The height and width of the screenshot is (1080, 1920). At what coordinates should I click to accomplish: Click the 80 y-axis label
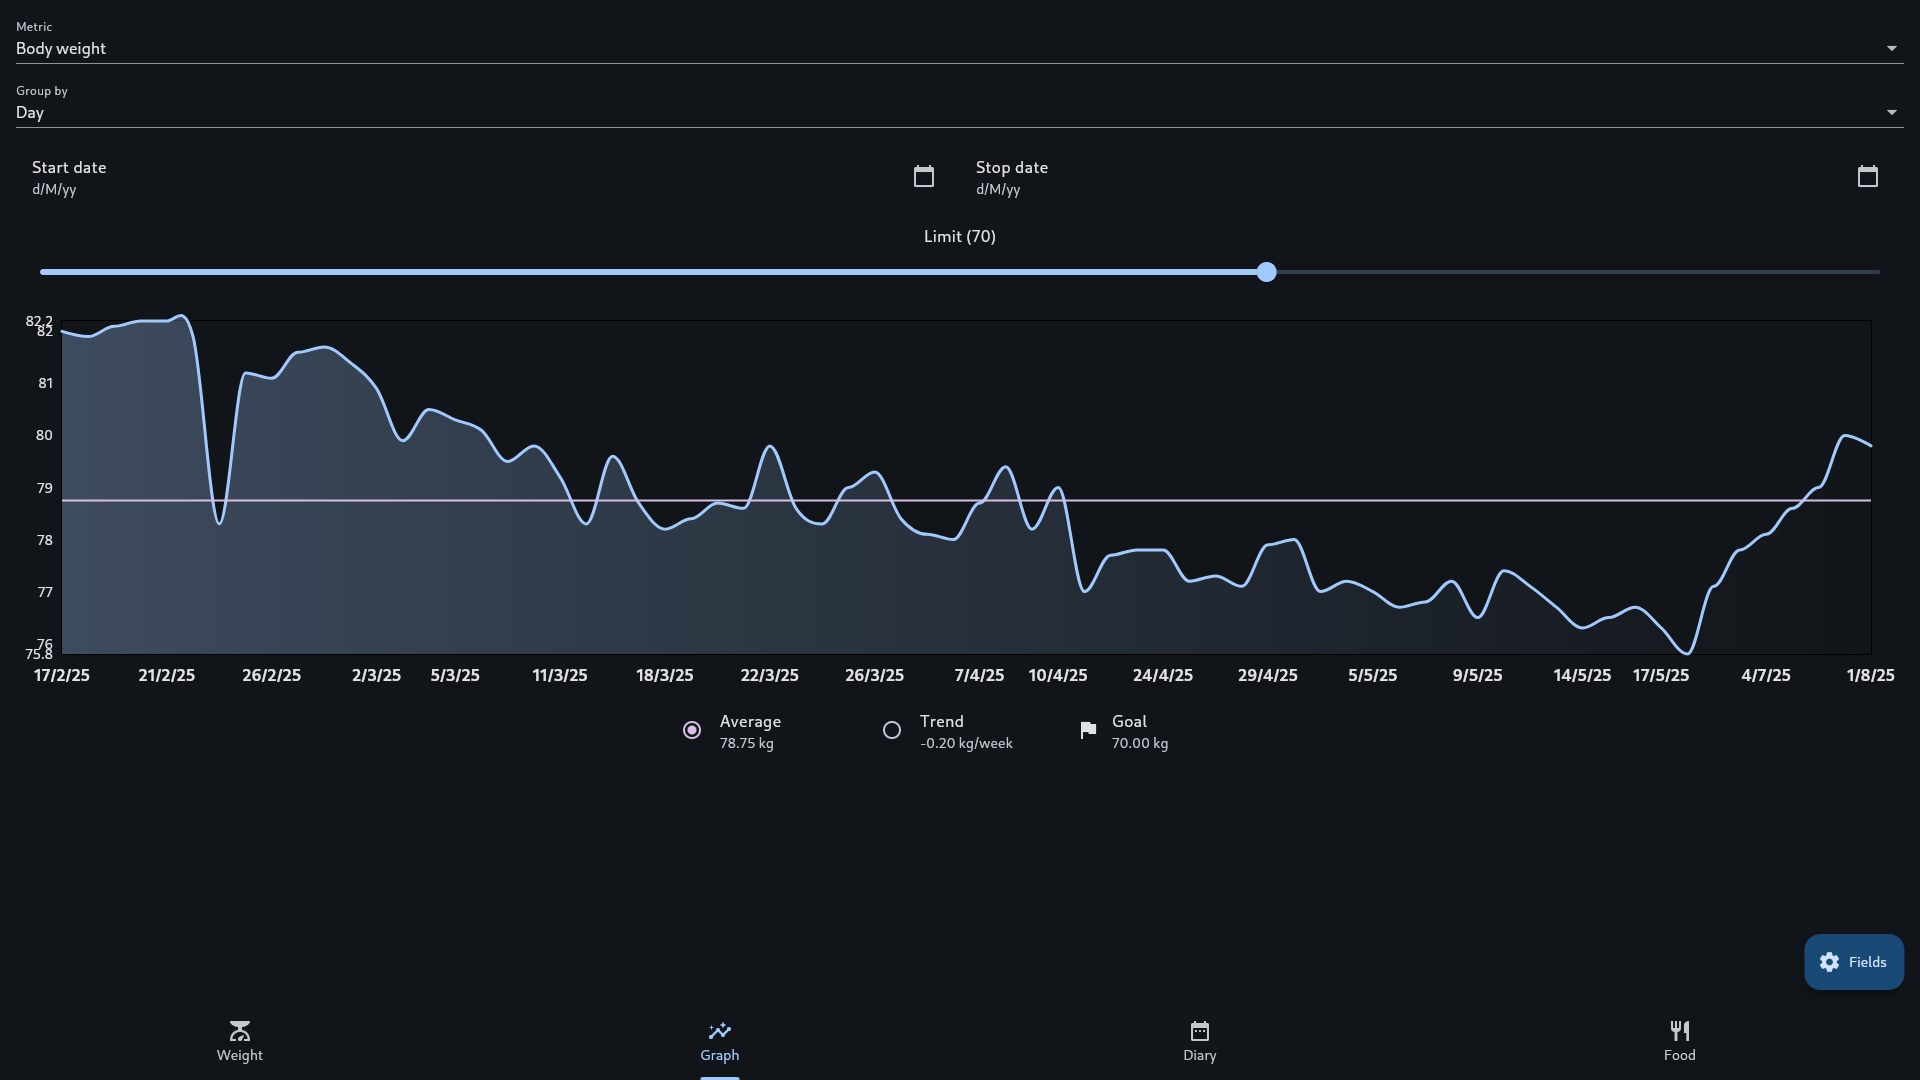[x=44, y=436]
